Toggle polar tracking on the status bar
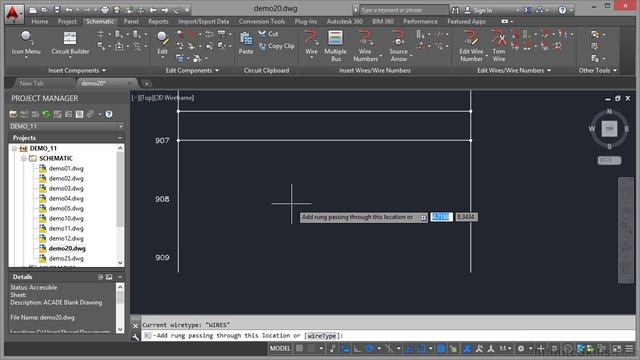The image size is (640, 360). [x=370, y=349]
